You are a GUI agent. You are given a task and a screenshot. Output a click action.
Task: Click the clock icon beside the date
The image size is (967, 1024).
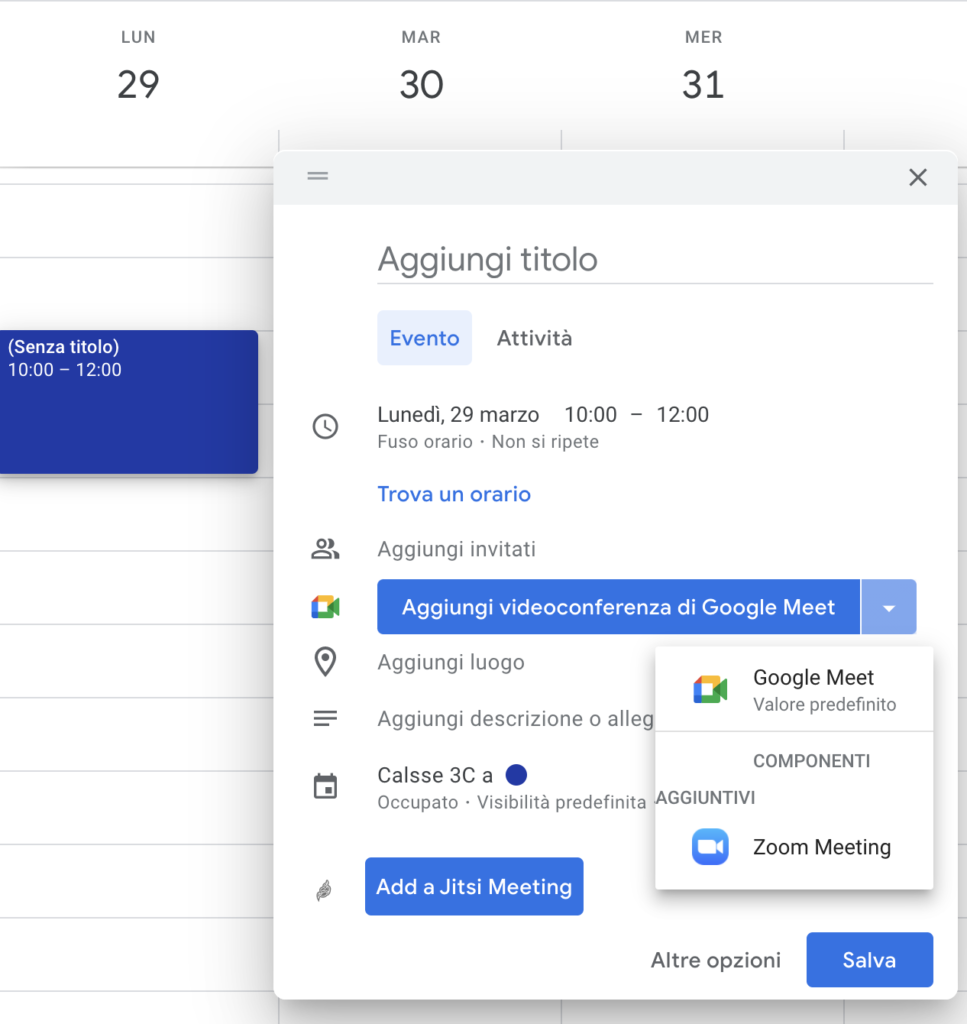coord(325,426)
